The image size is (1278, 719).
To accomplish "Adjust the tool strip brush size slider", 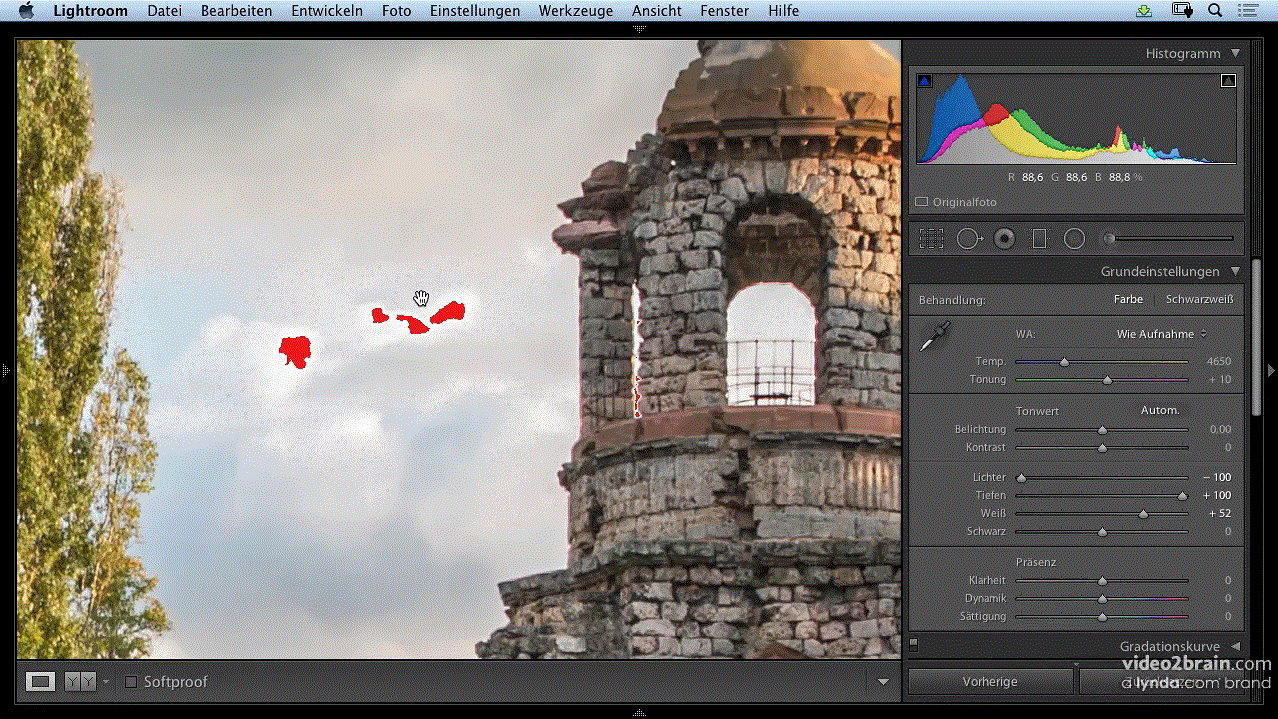I will [x=1108, y=239].
